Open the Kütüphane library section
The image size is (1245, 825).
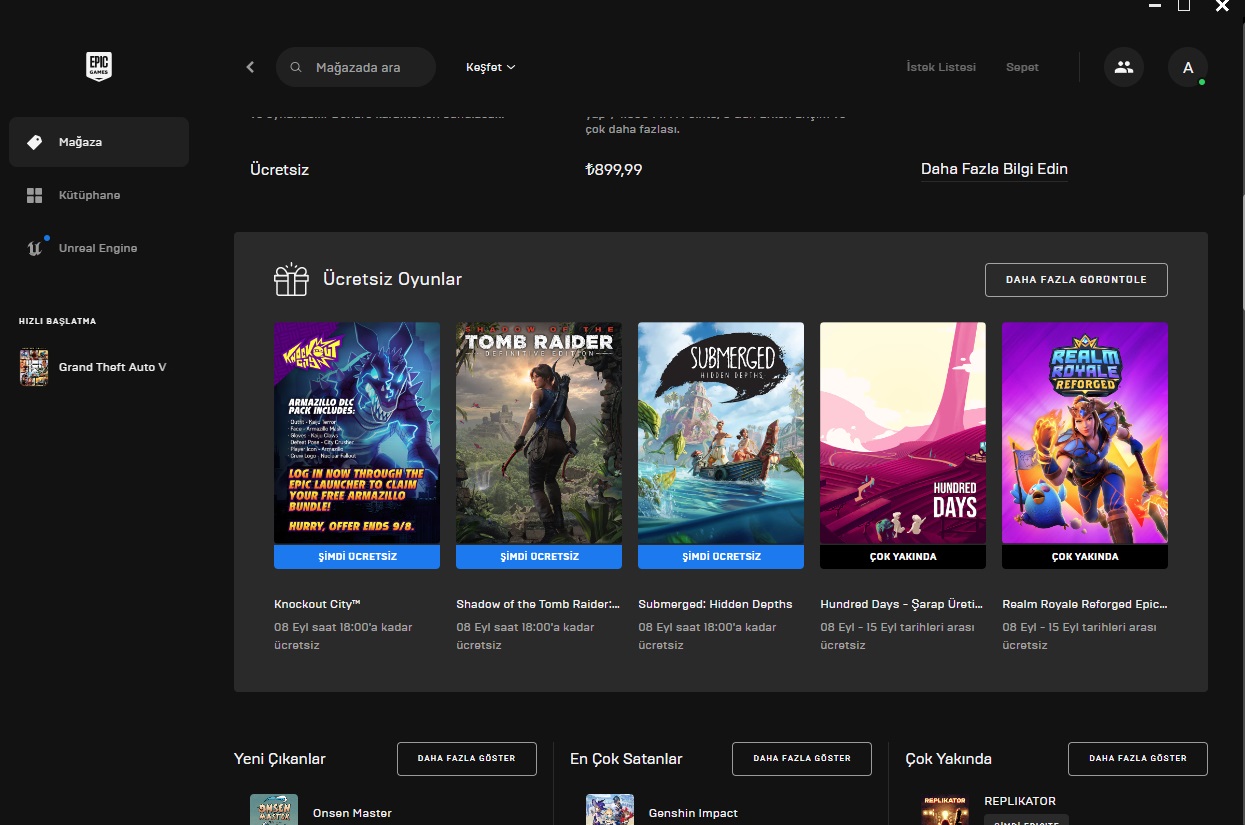coord(99,195)
